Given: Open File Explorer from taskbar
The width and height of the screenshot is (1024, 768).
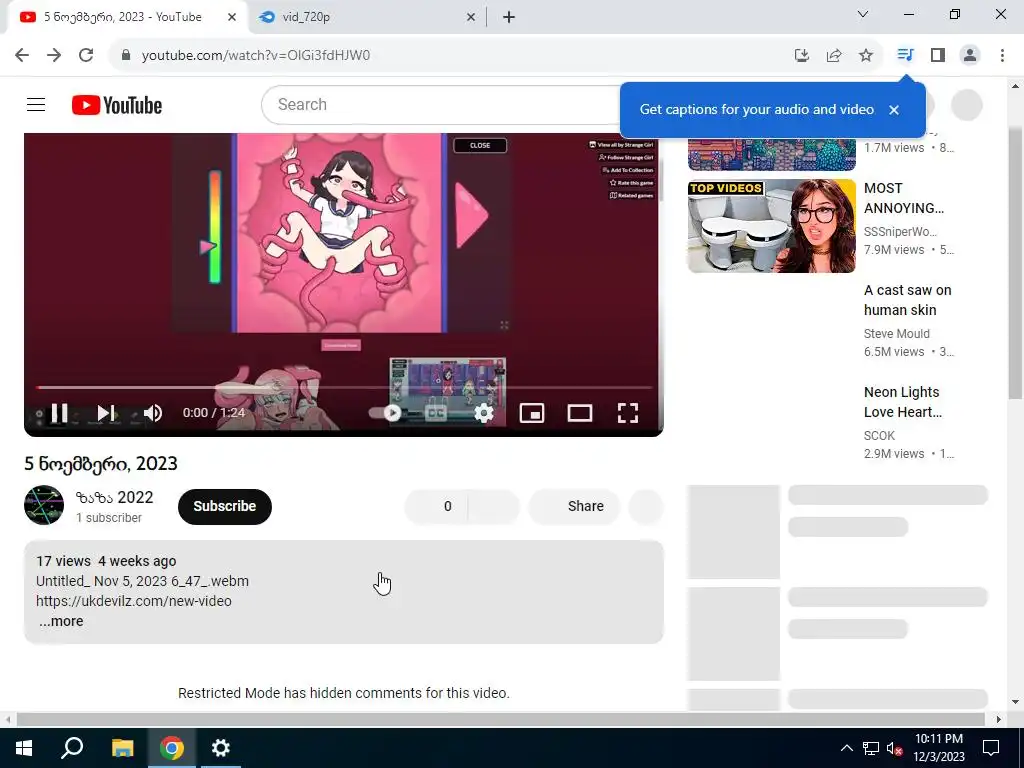Looking at the screenshot, I should (122, 748).
